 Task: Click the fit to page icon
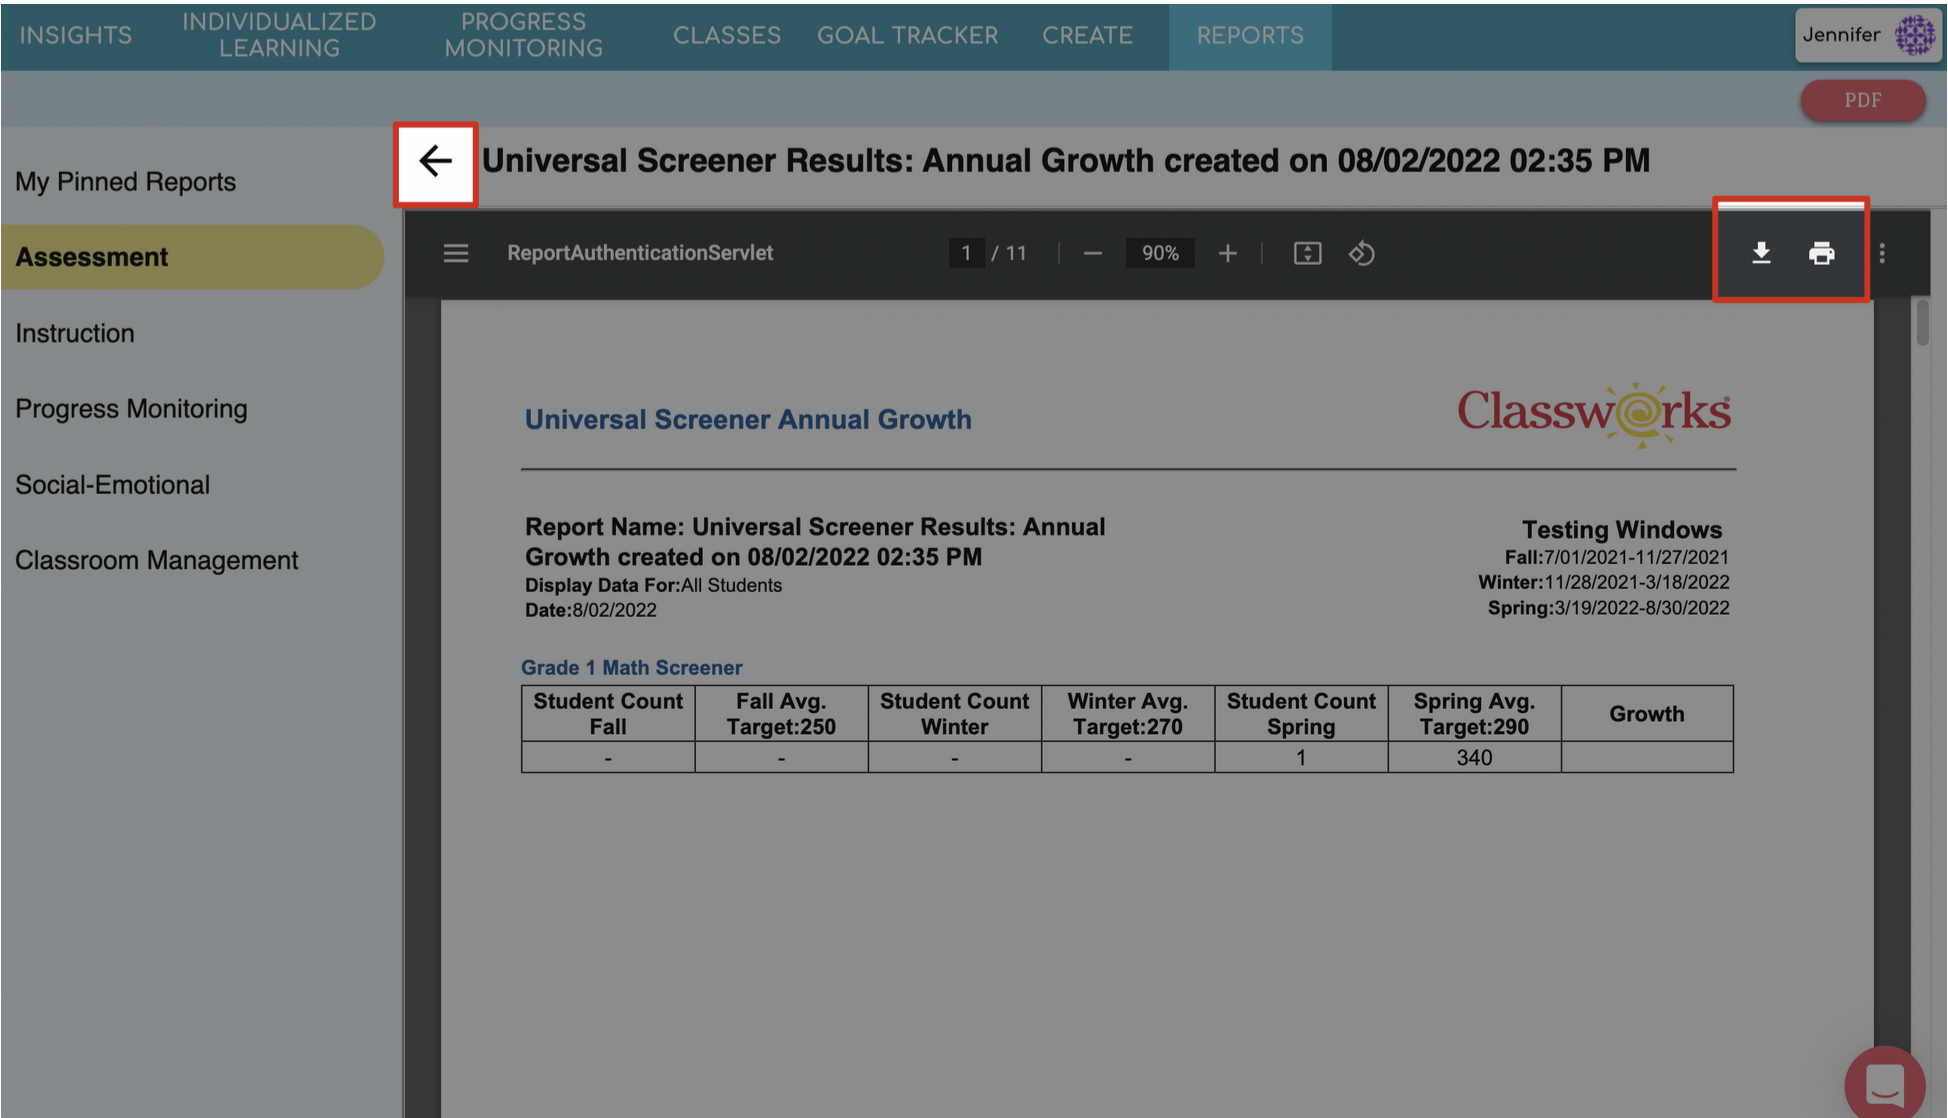point(1307,254)
